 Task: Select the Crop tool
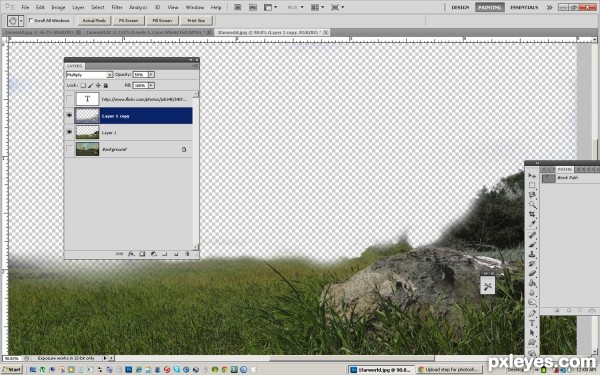click(x=532, y=214)
